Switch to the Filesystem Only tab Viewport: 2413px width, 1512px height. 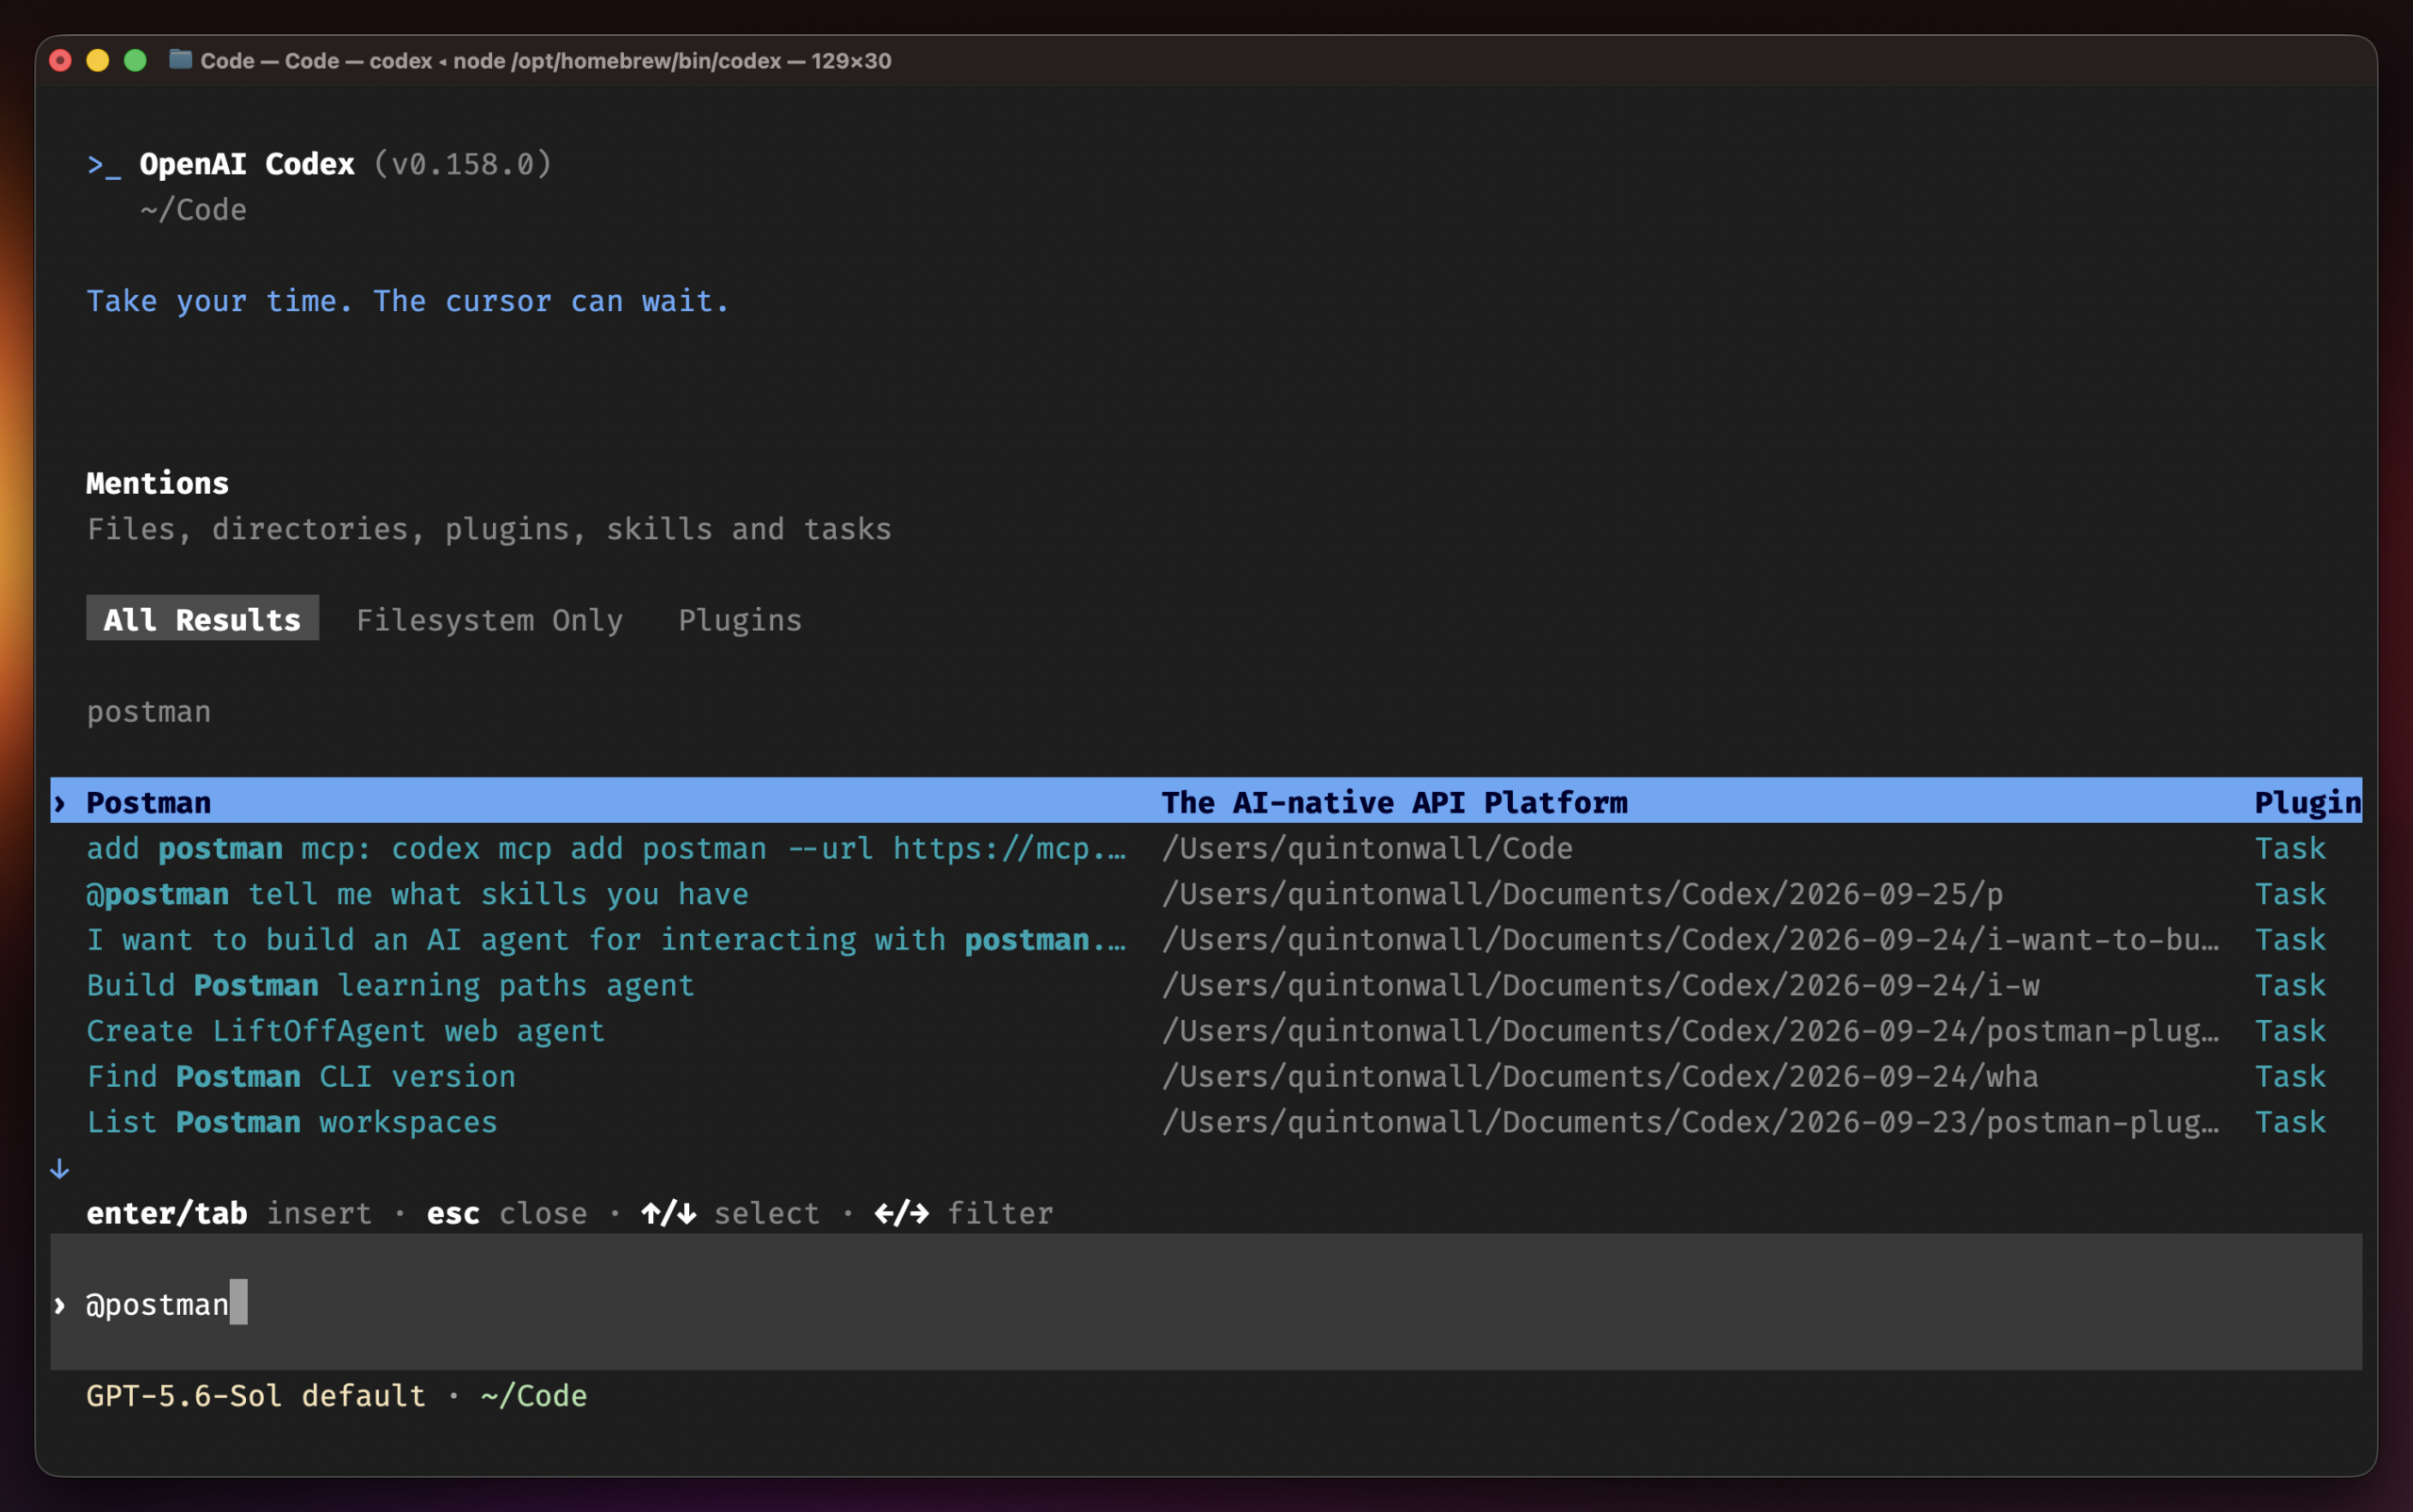click(490, 620)
